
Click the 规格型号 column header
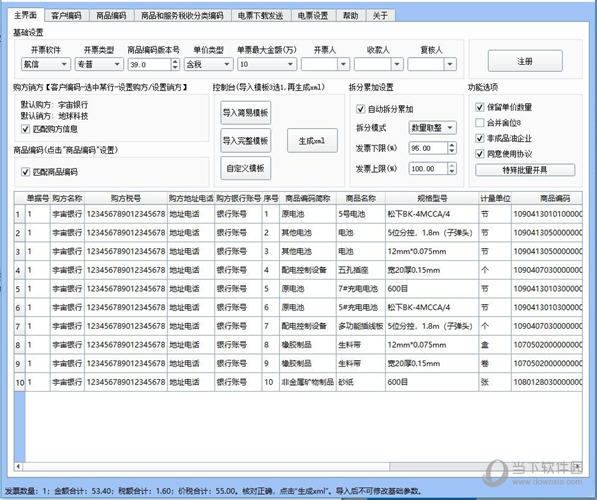[x=432, y=198]
